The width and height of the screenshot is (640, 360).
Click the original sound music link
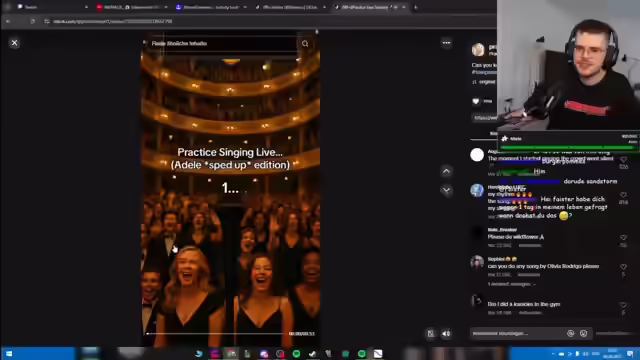point(484,82)
